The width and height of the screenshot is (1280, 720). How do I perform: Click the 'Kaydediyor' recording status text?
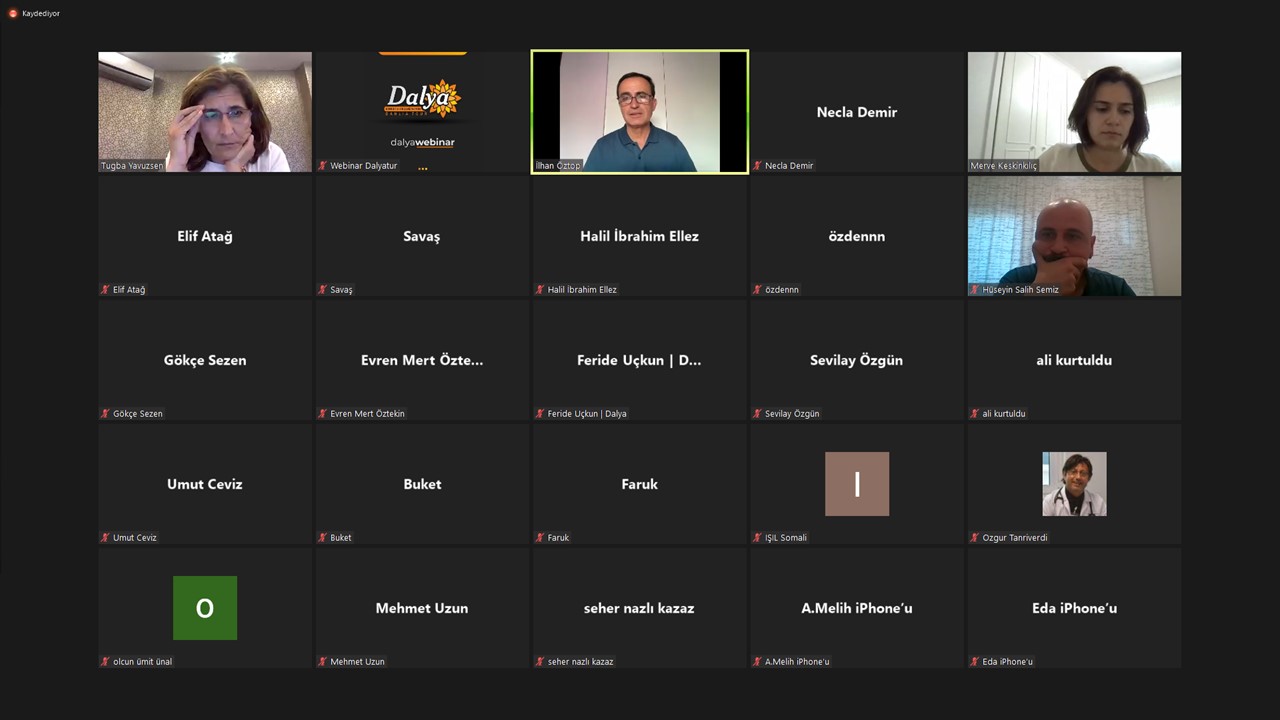point(41,13)
